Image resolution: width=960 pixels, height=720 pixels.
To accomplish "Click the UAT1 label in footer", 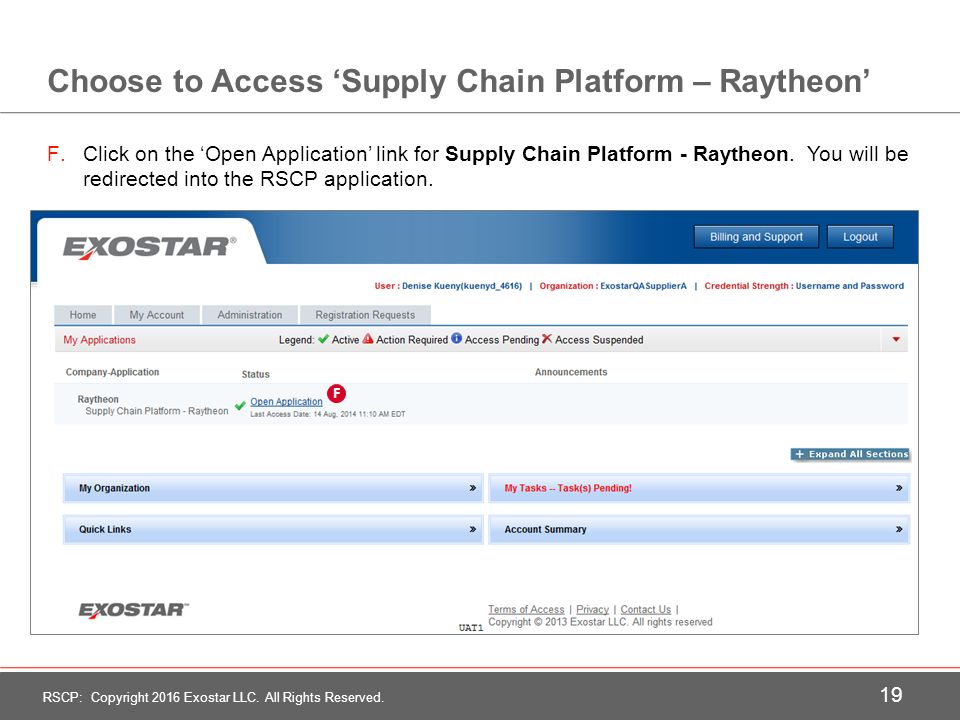I will pyautogui.click(x=471, y=628).
